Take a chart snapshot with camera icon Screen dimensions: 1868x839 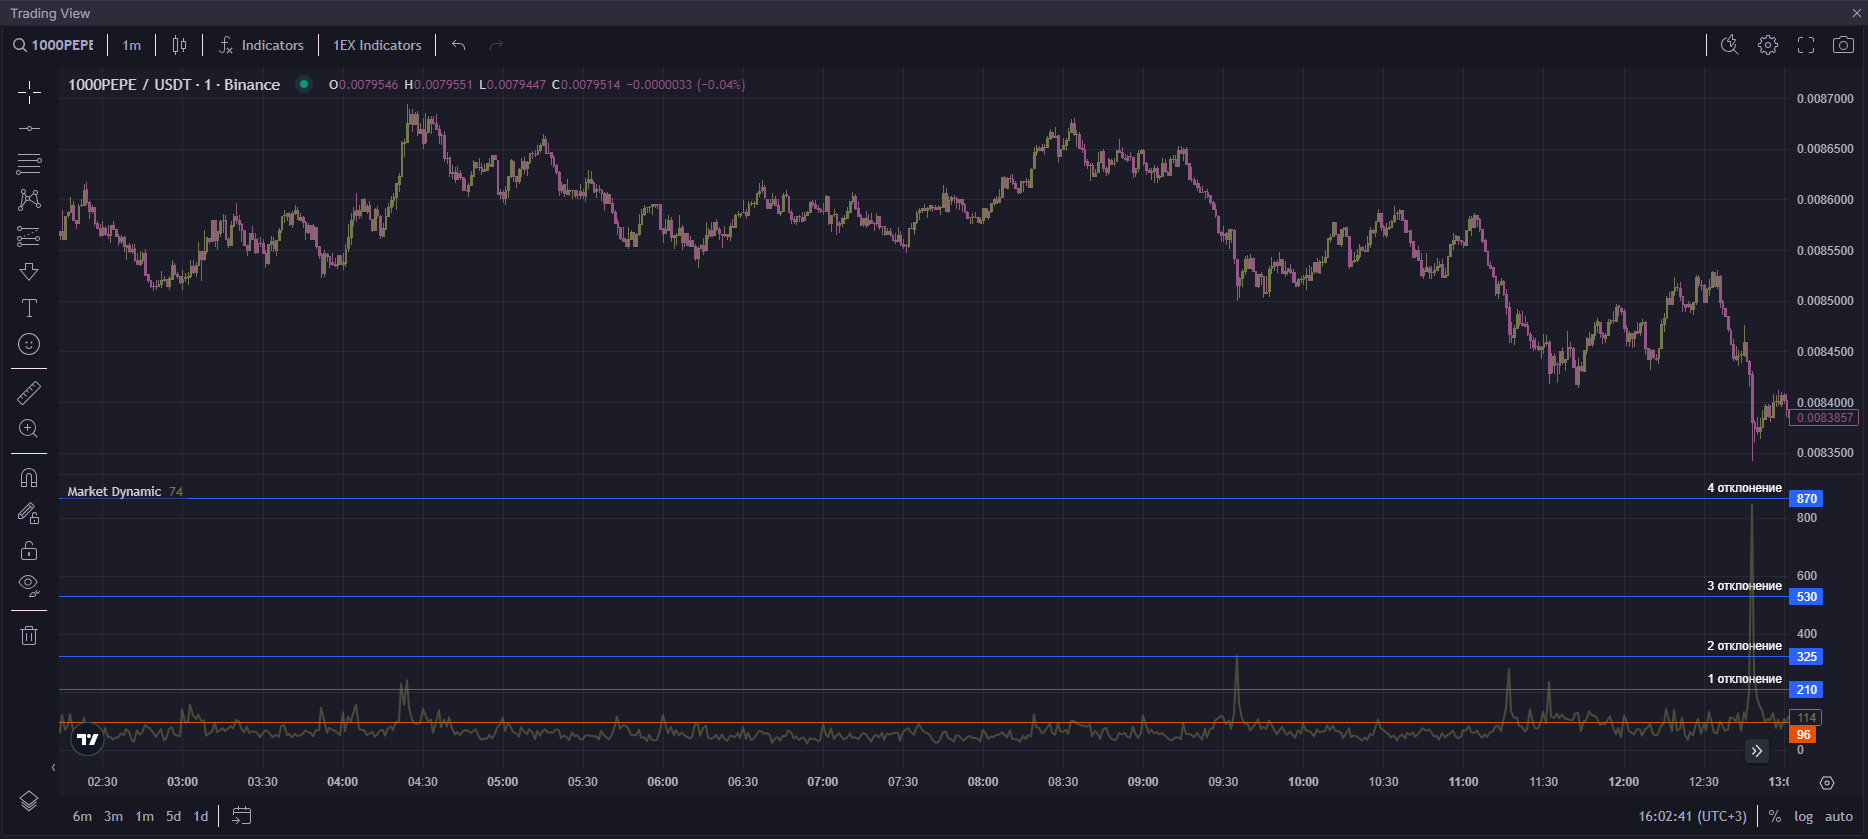click(x=1842, y=45)
